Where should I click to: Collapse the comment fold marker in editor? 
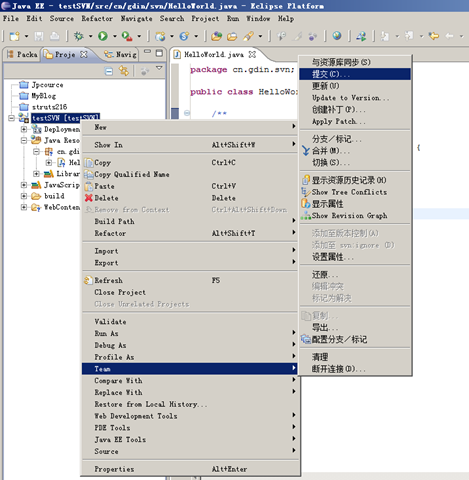click(x=187, y=113)
